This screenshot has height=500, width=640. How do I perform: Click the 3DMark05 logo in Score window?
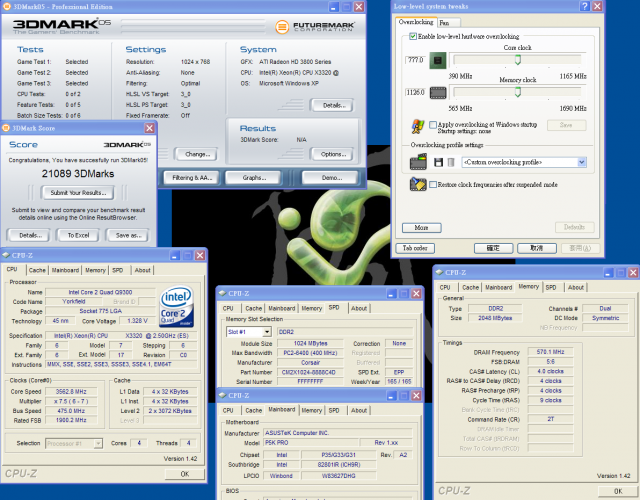[x=127, y=144]
